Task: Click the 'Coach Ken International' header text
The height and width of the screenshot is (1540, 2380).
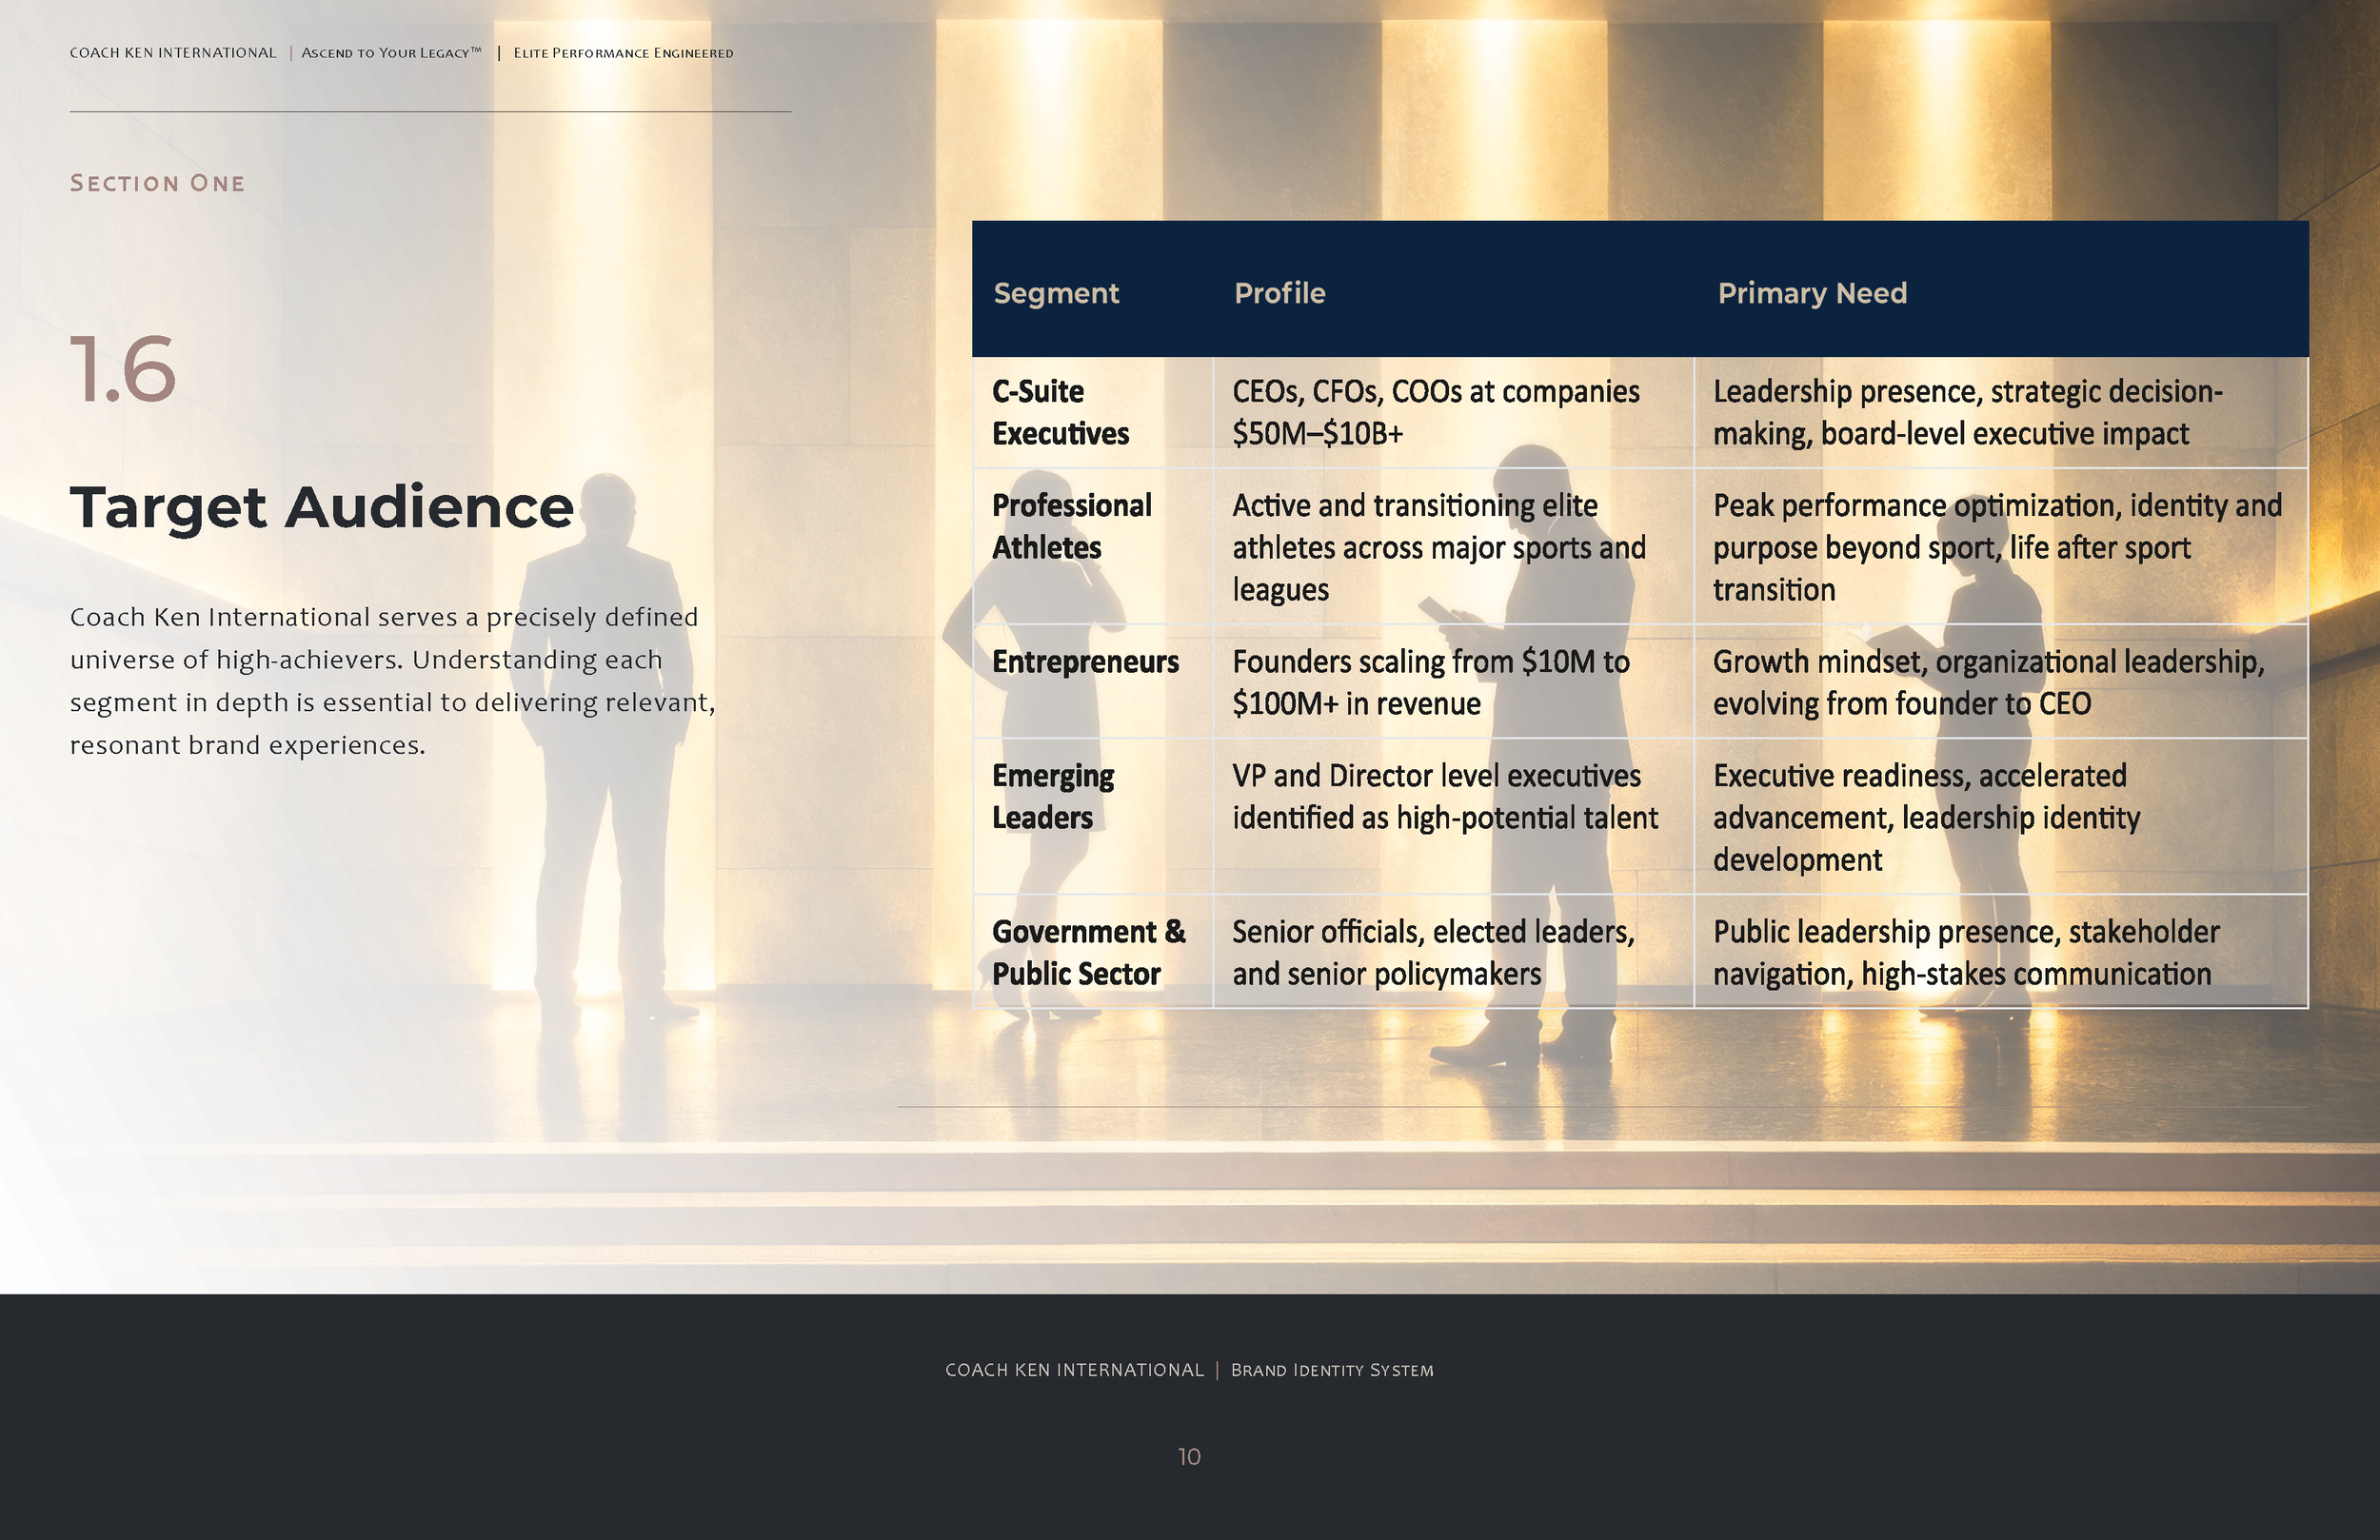Action: coord(173,53)
